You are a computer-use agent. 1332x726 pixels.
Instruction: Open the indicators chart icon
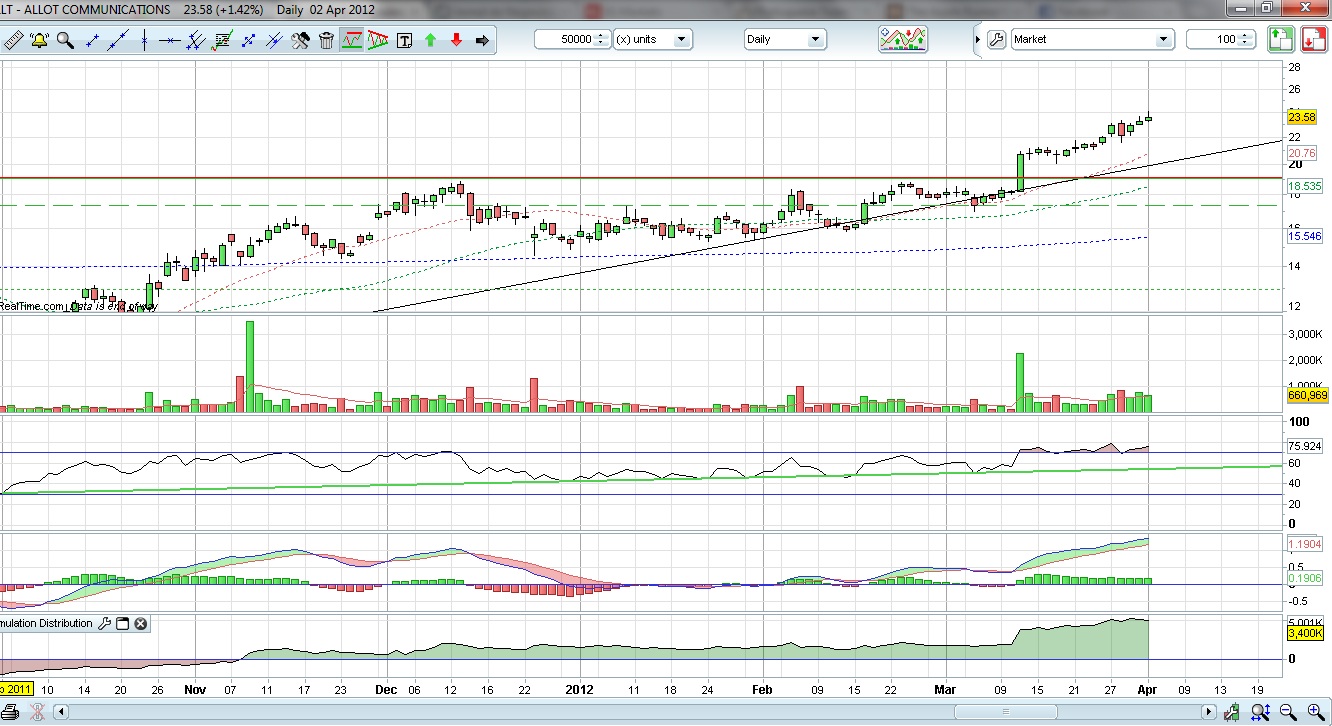point(903,39)
